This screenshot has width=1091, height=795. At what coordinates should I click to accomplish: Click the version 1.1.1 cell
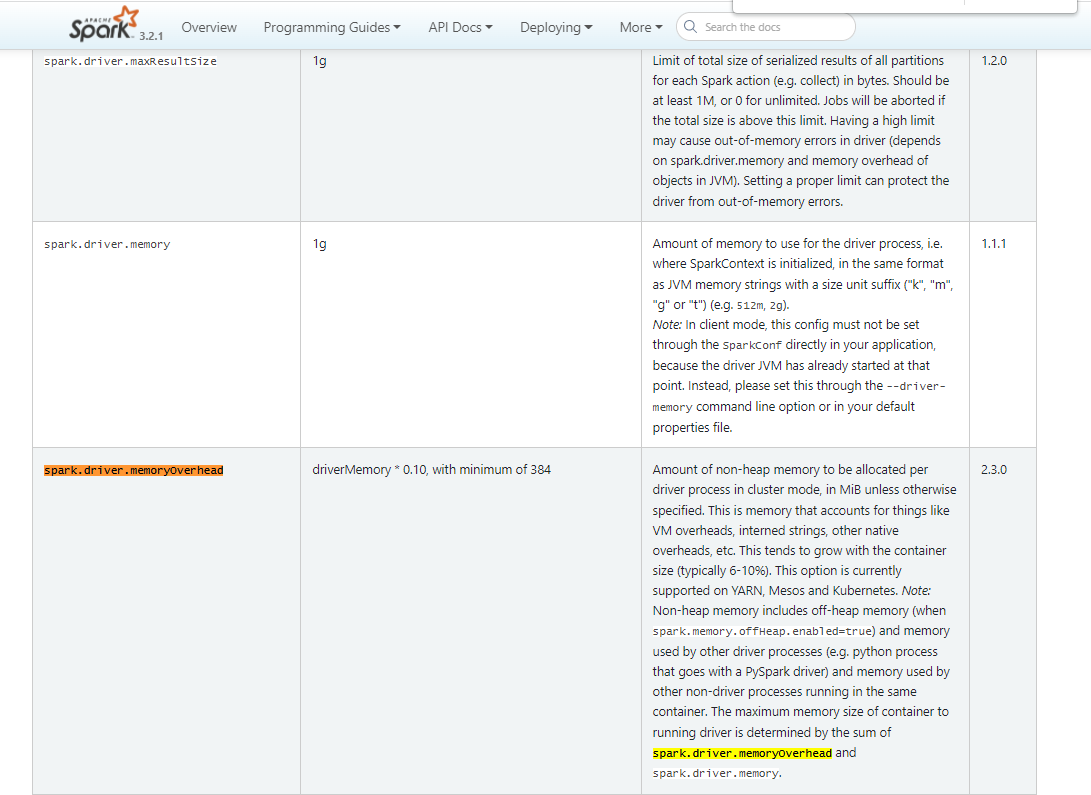click(994, 243)
